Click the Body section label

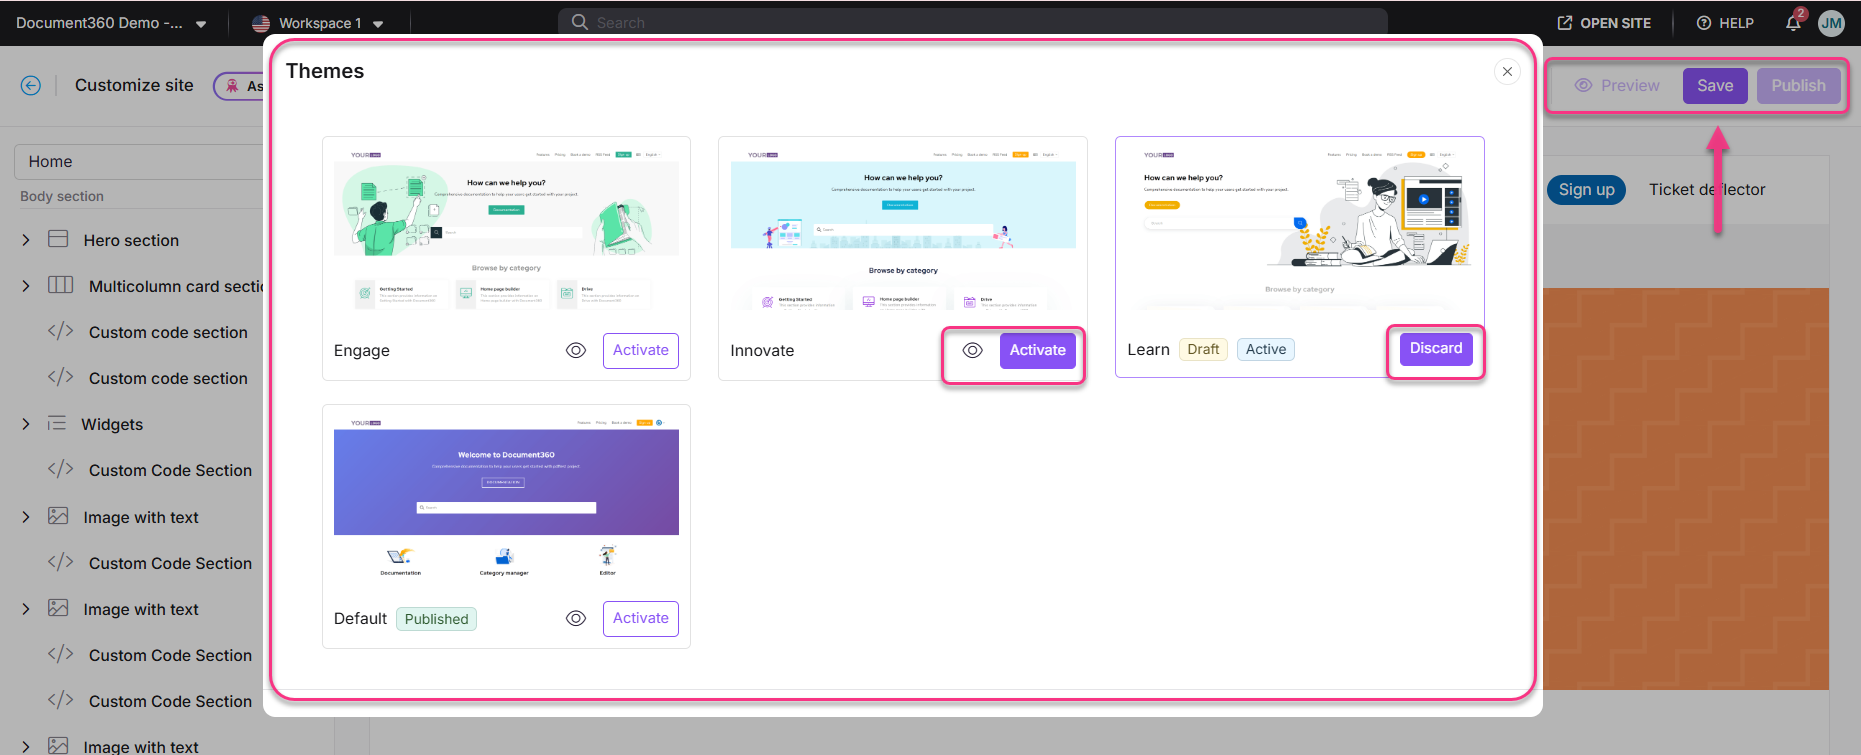62,196
